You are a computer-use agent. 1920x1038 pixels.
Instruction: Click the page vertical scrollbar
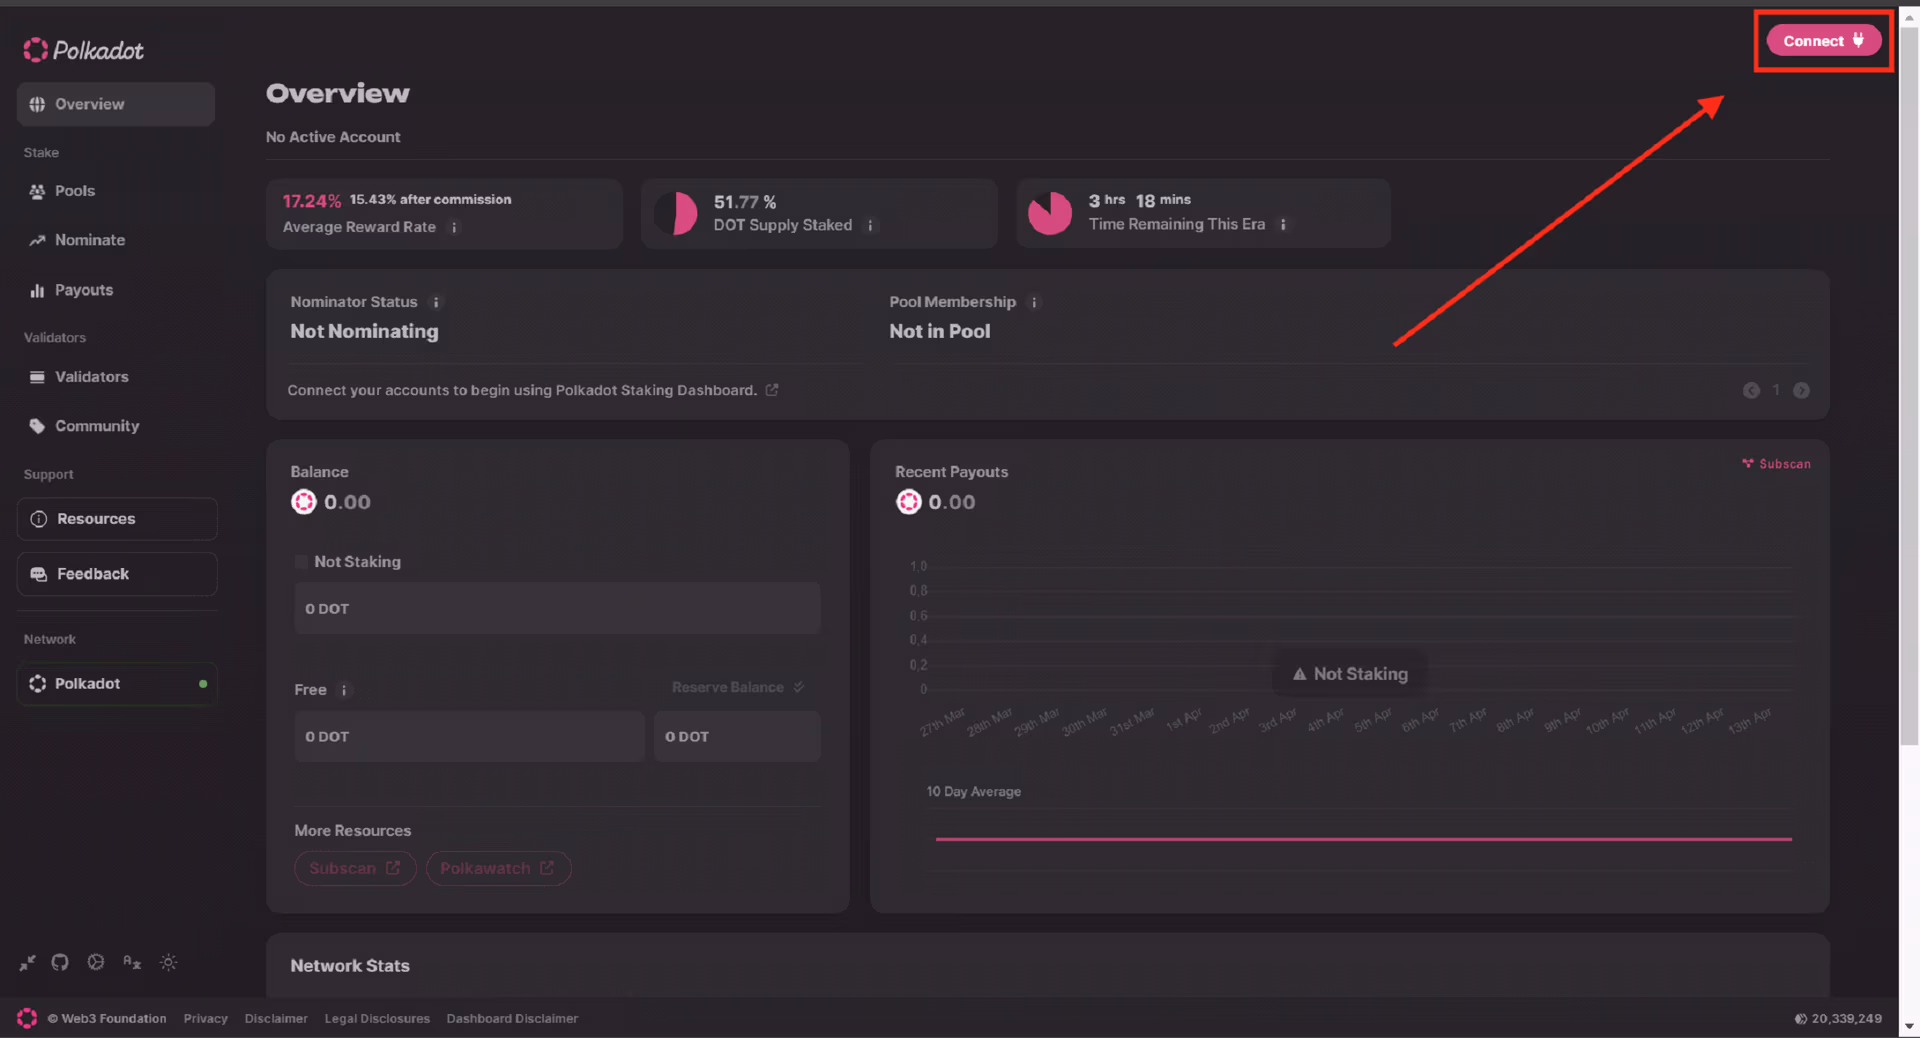pos(1909,400)
